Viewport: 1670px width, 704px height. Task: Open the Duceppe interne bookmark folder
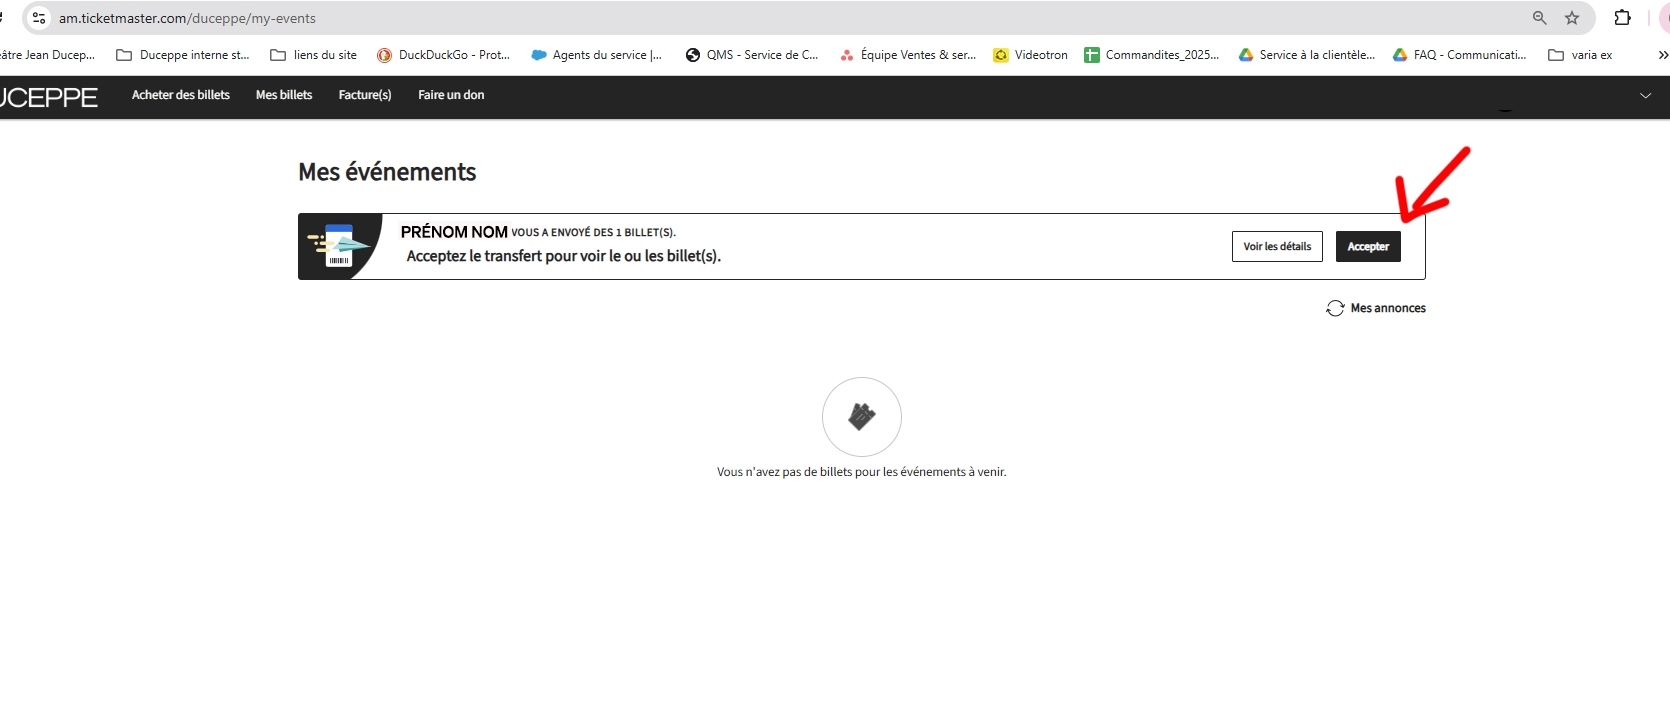(x=183, y=55)
